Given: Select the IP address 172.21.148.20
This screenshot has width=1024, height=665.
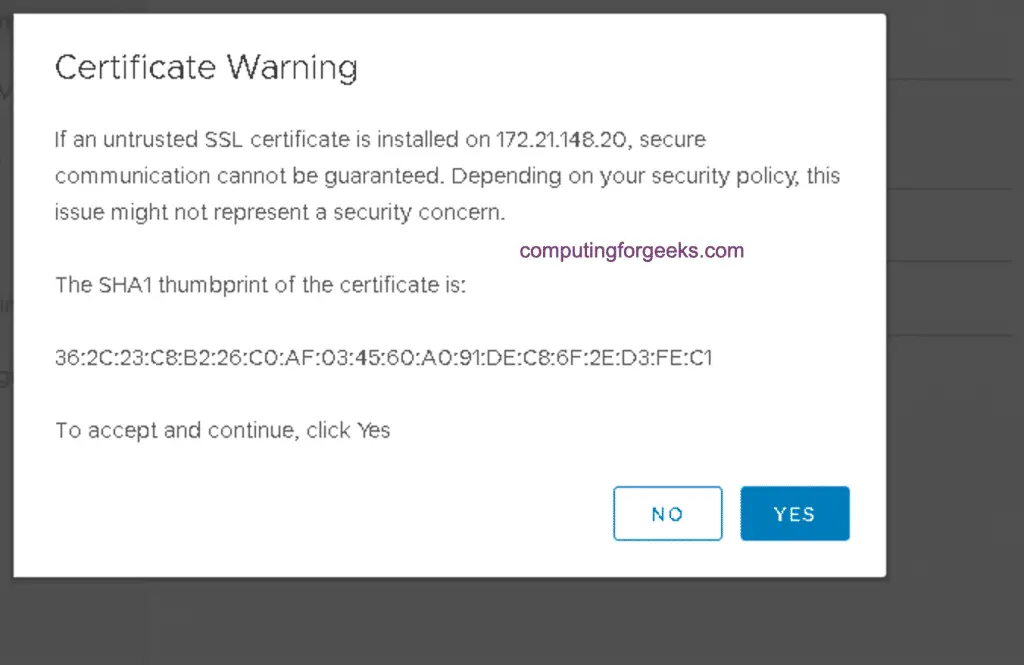Looking at the screenshot, I should point(561,140).
